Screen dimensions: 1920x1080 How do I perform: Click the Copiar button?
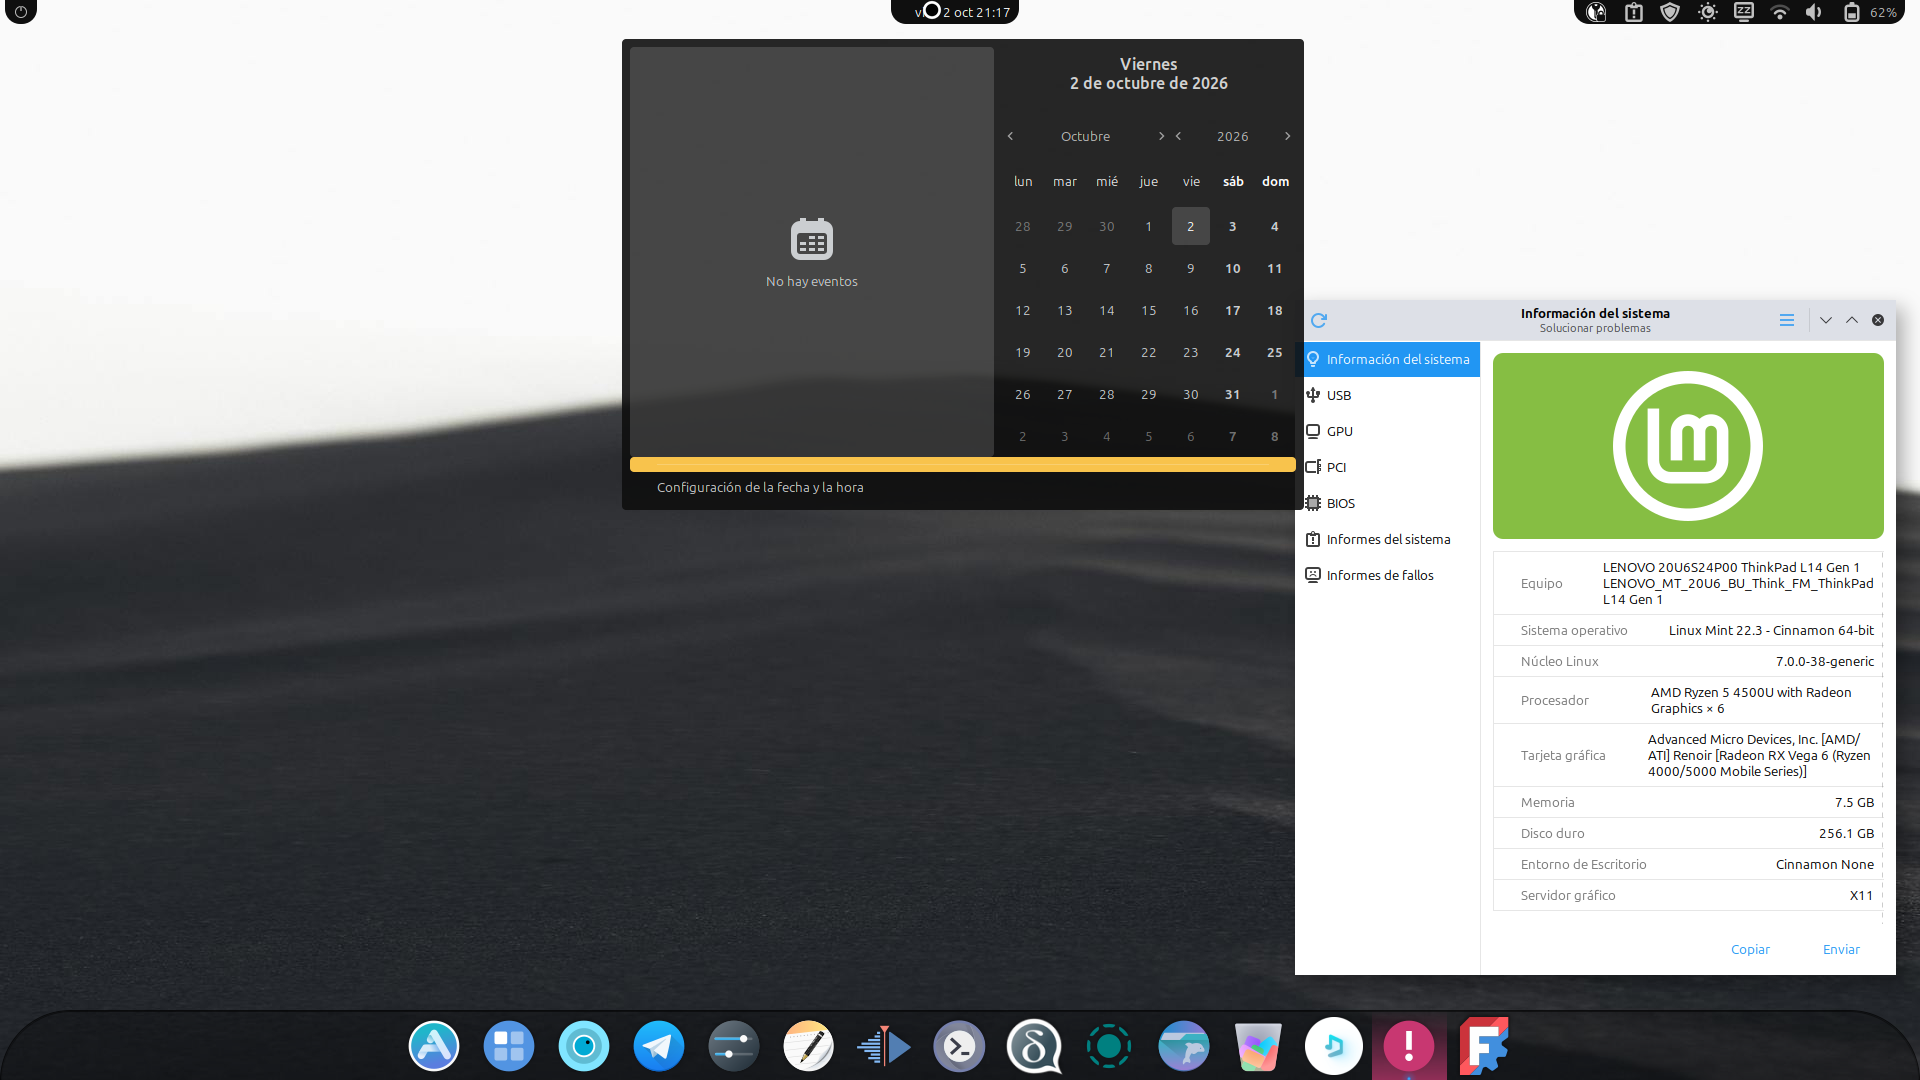click(x=1750, y=949)
